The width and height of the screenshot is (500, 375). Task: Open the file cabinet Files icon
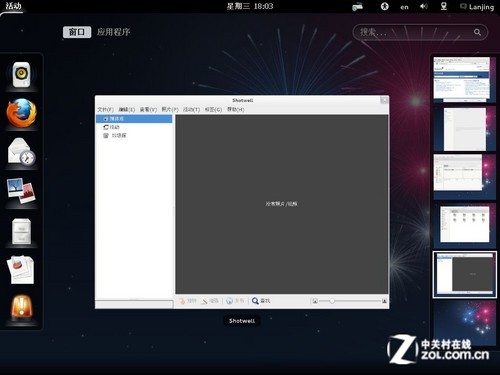tap(21, 231)
